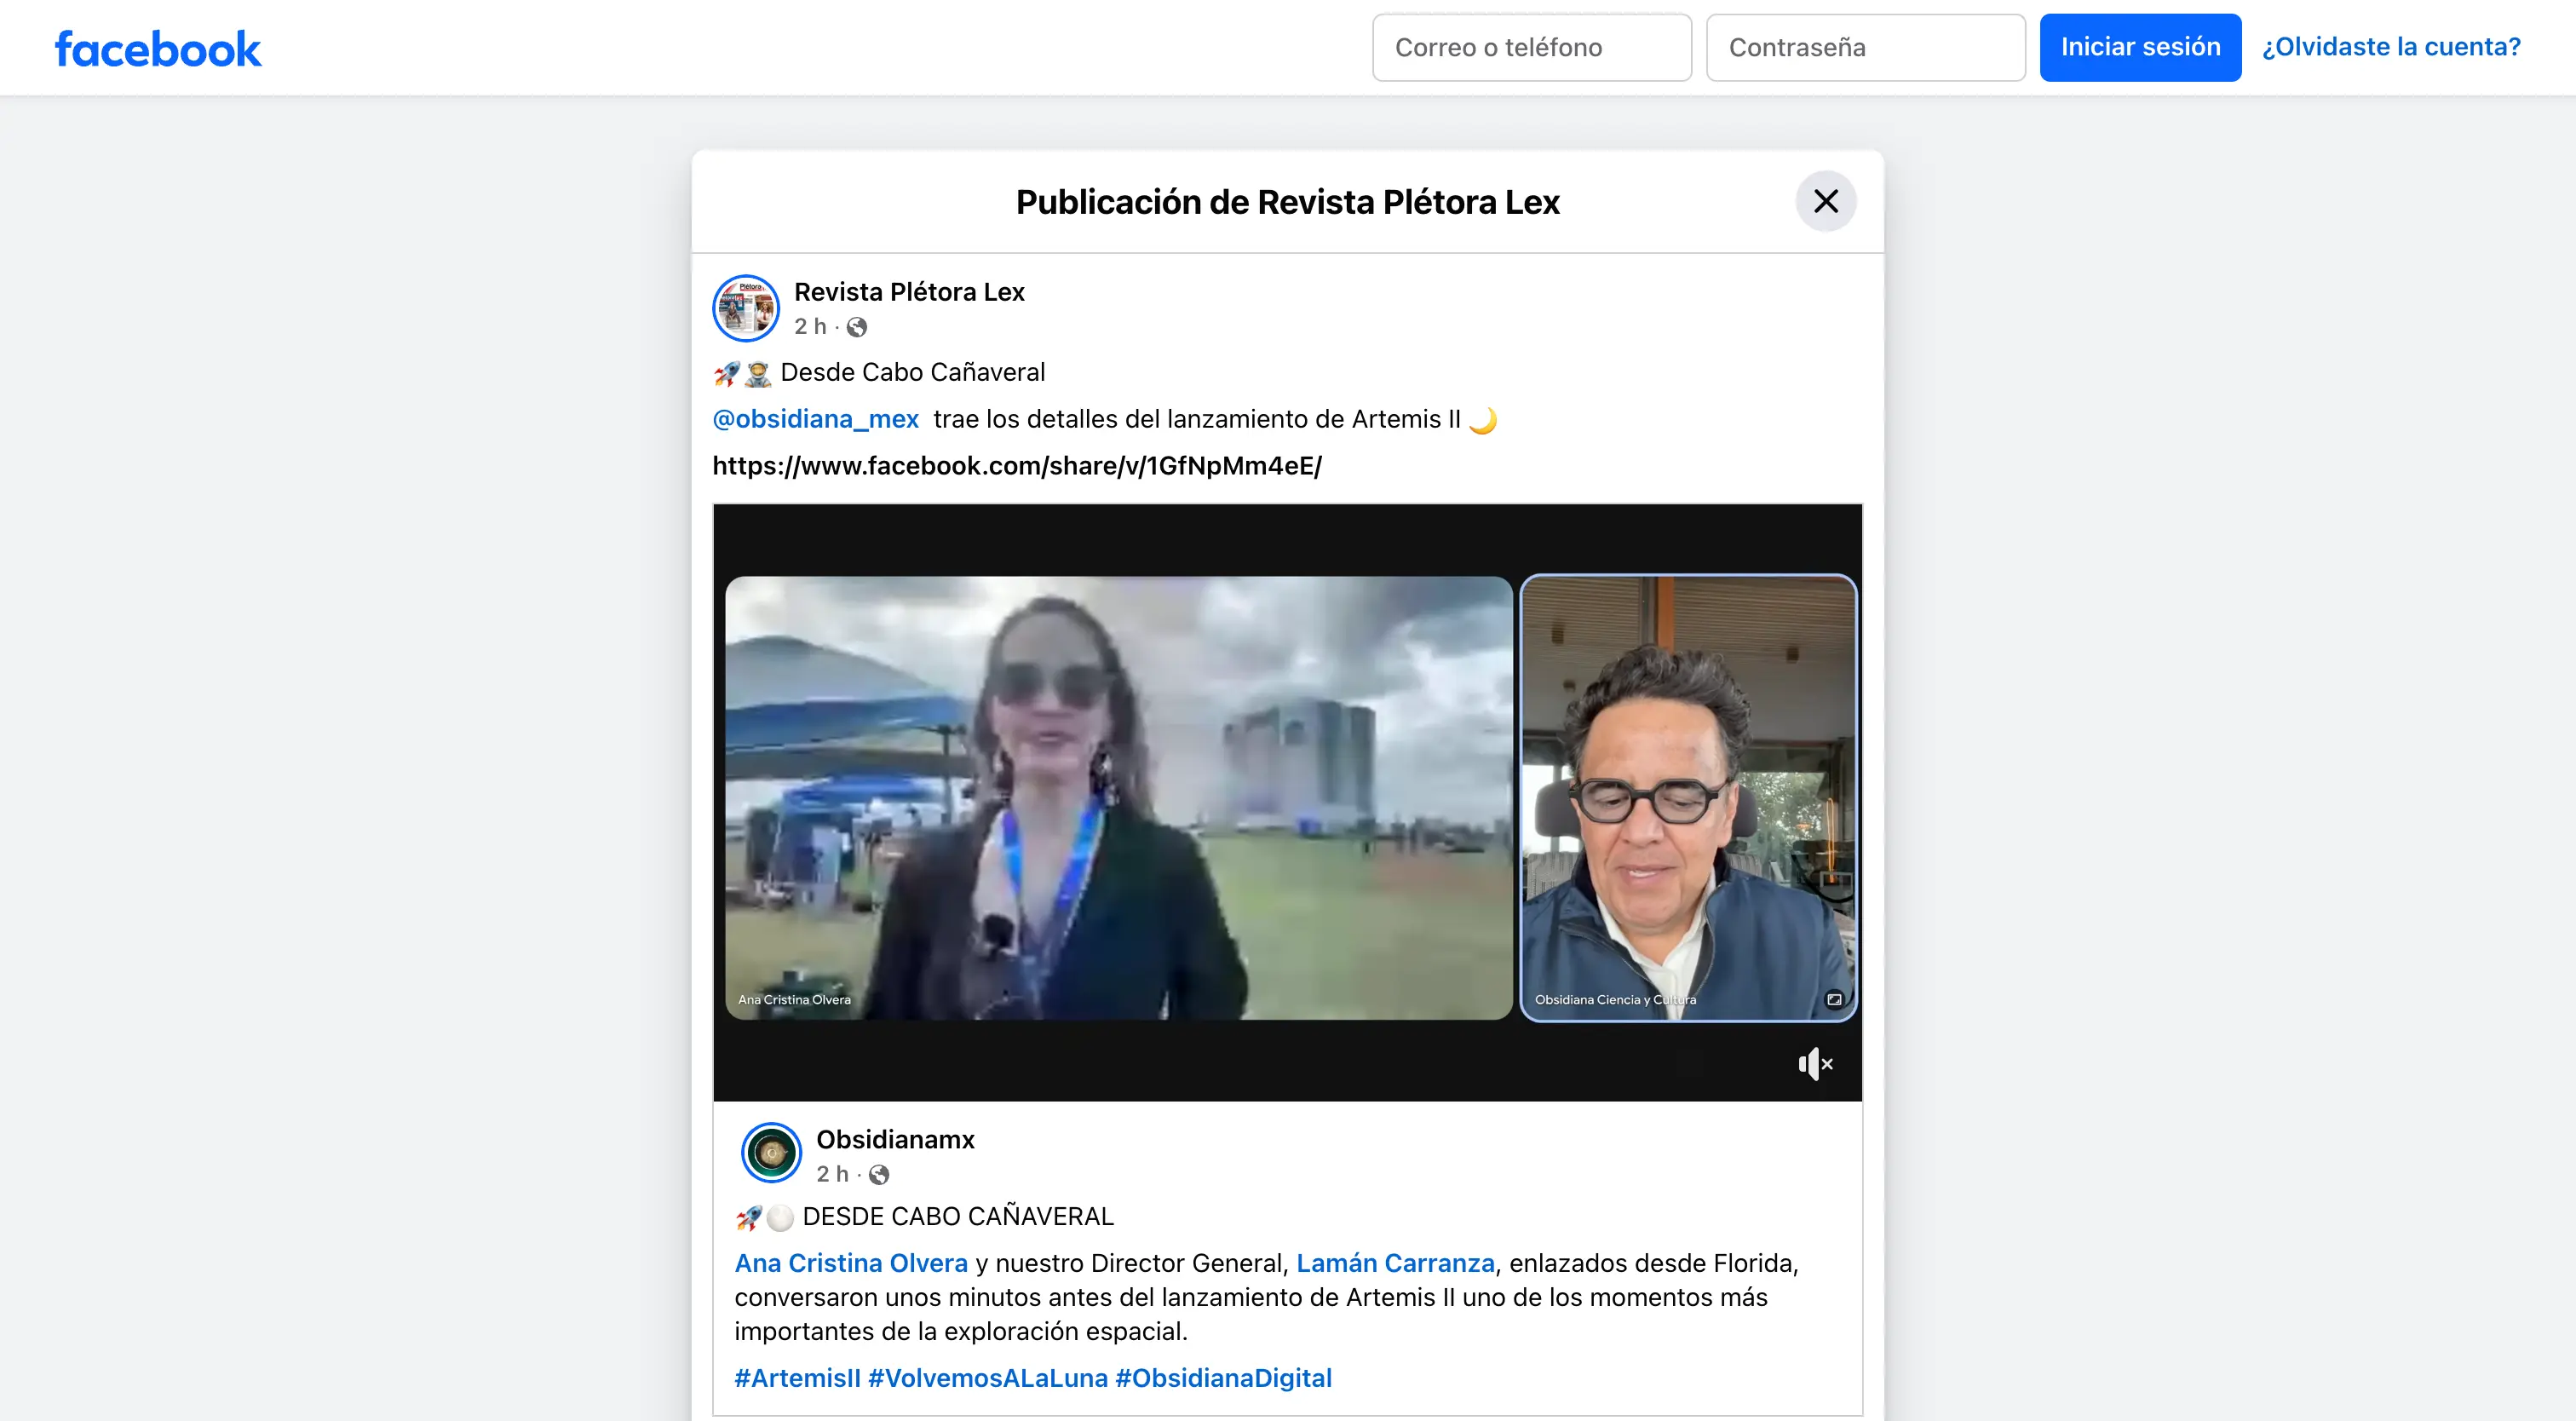
Task: Open the #ObsidianaDigital hashtag
Action: [x=1223, y=1378]
